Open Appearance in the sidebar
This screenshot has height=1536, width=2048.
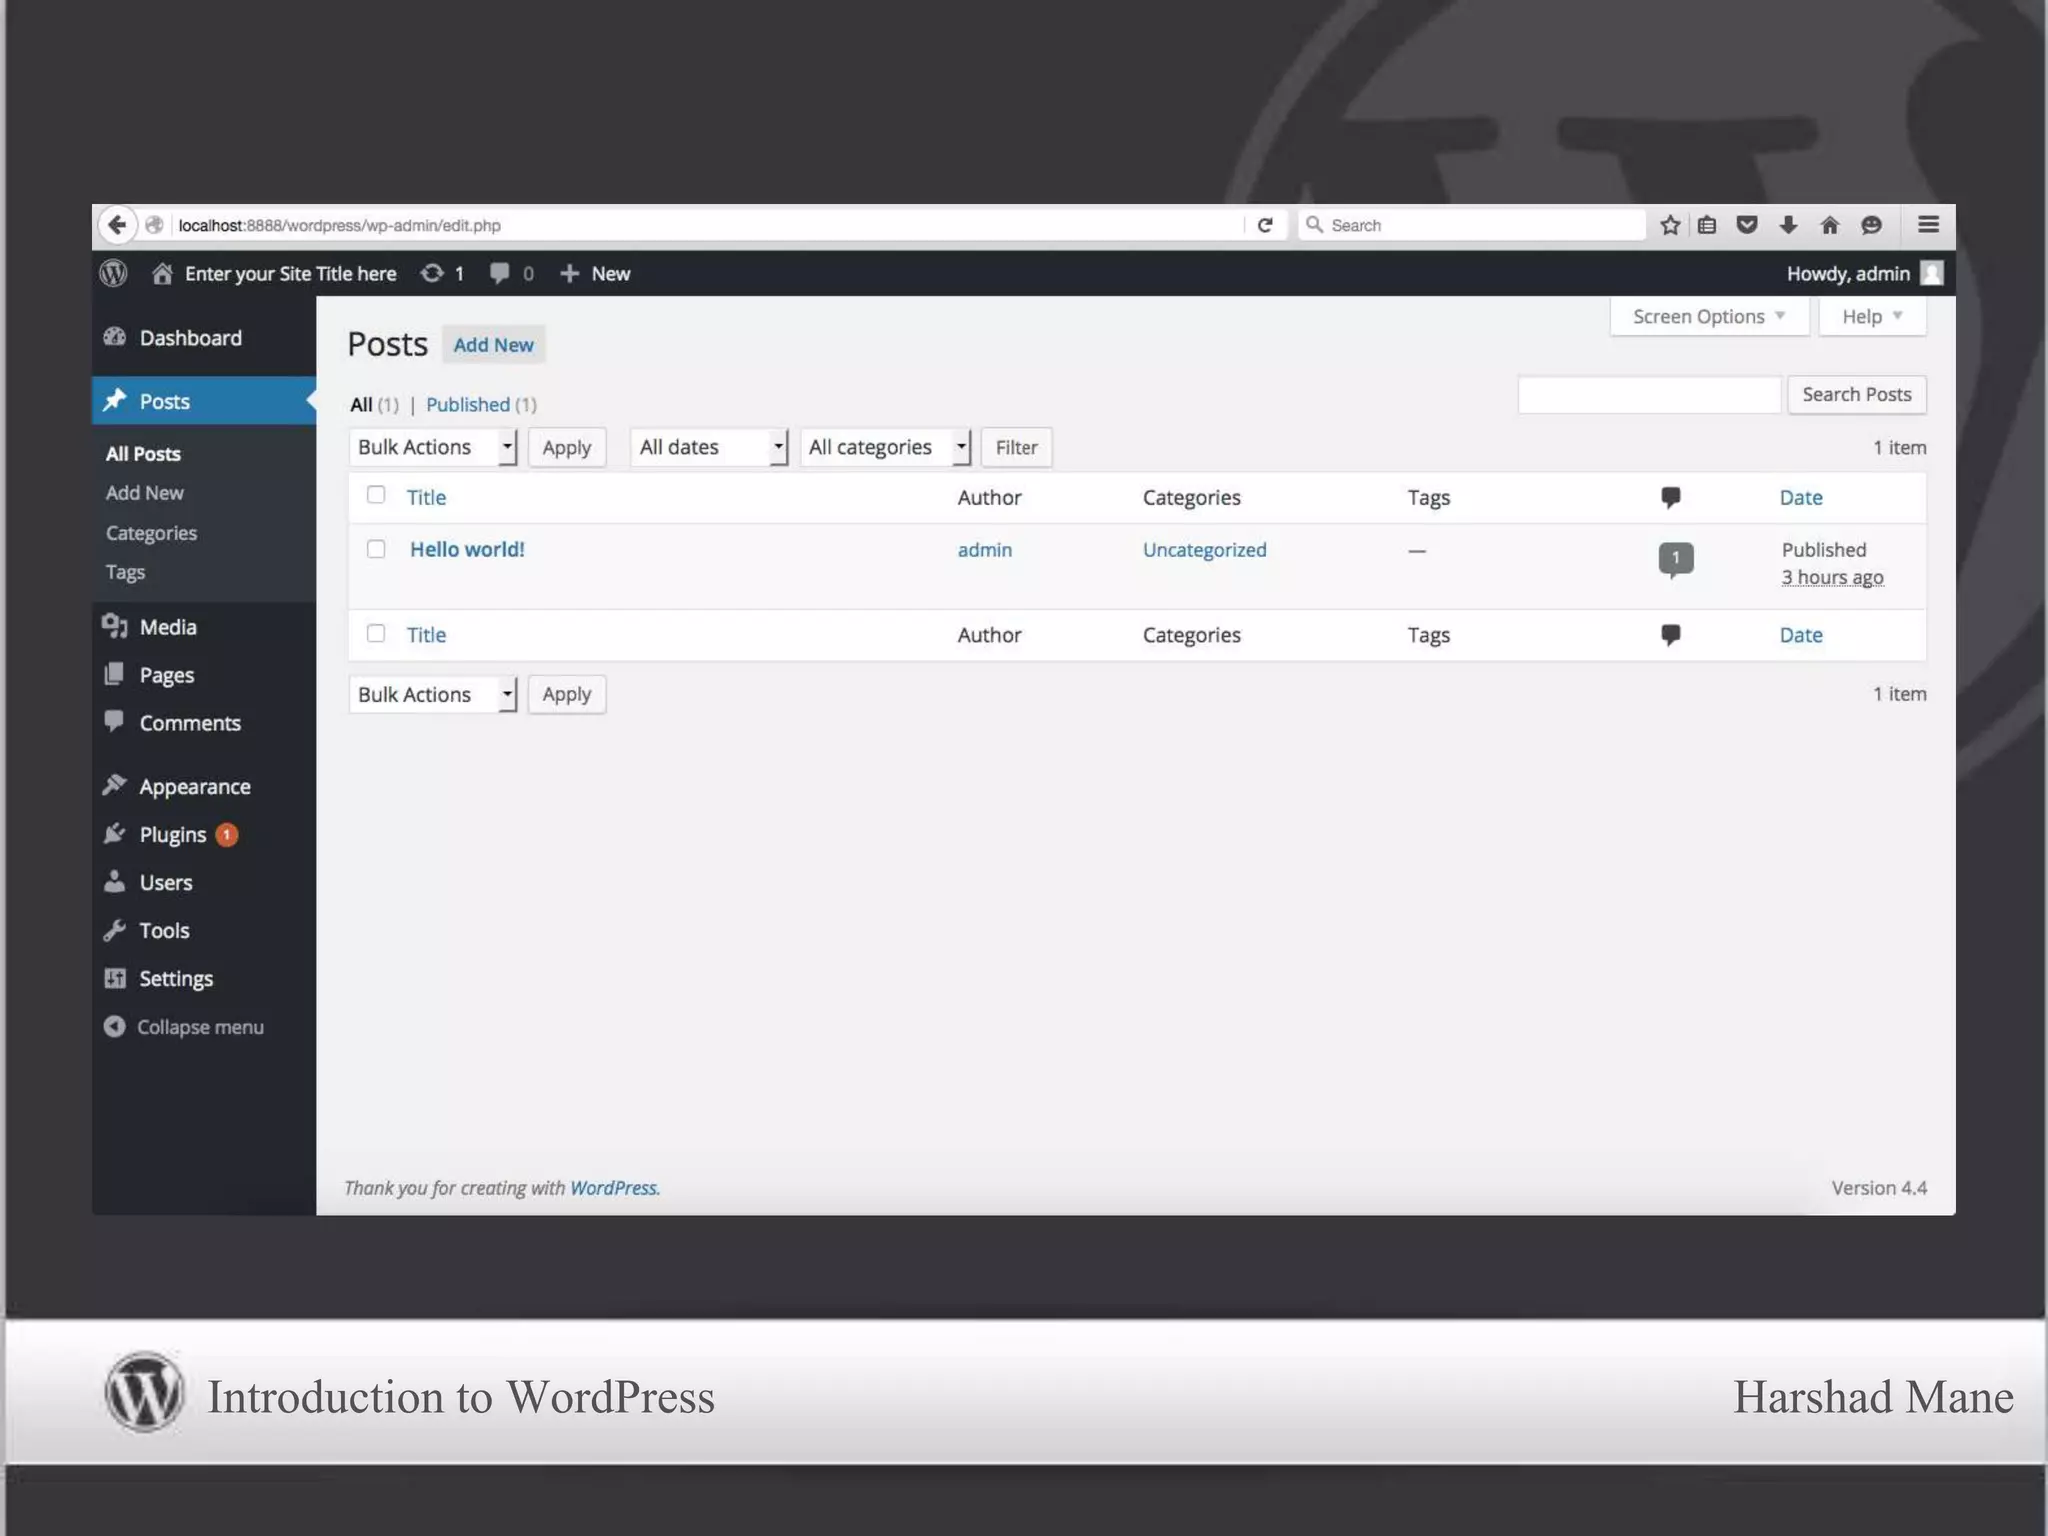coord(204,787)
